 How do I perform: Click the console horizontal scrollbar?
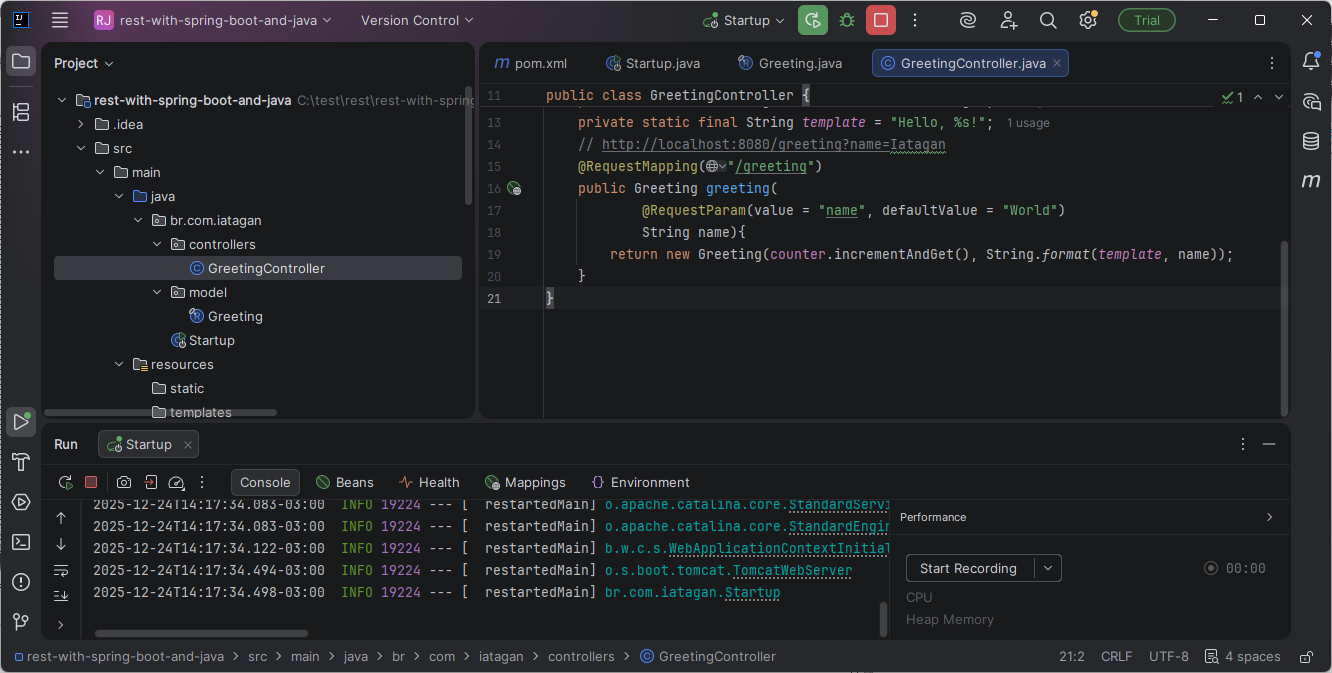click(201, 633)
